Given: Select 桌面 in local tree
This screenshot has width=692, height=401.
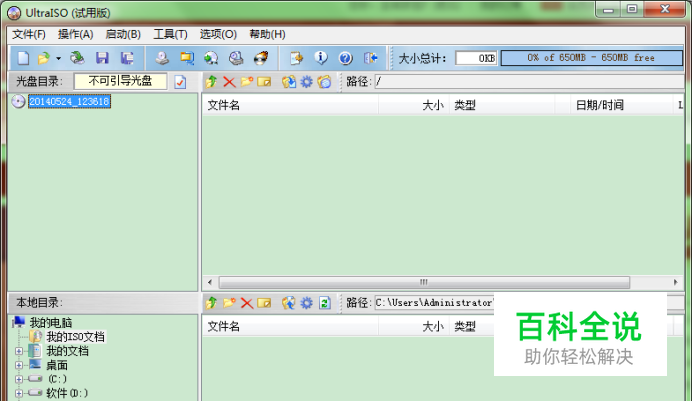Looking at the screenshot, I should tap(57, 365).
